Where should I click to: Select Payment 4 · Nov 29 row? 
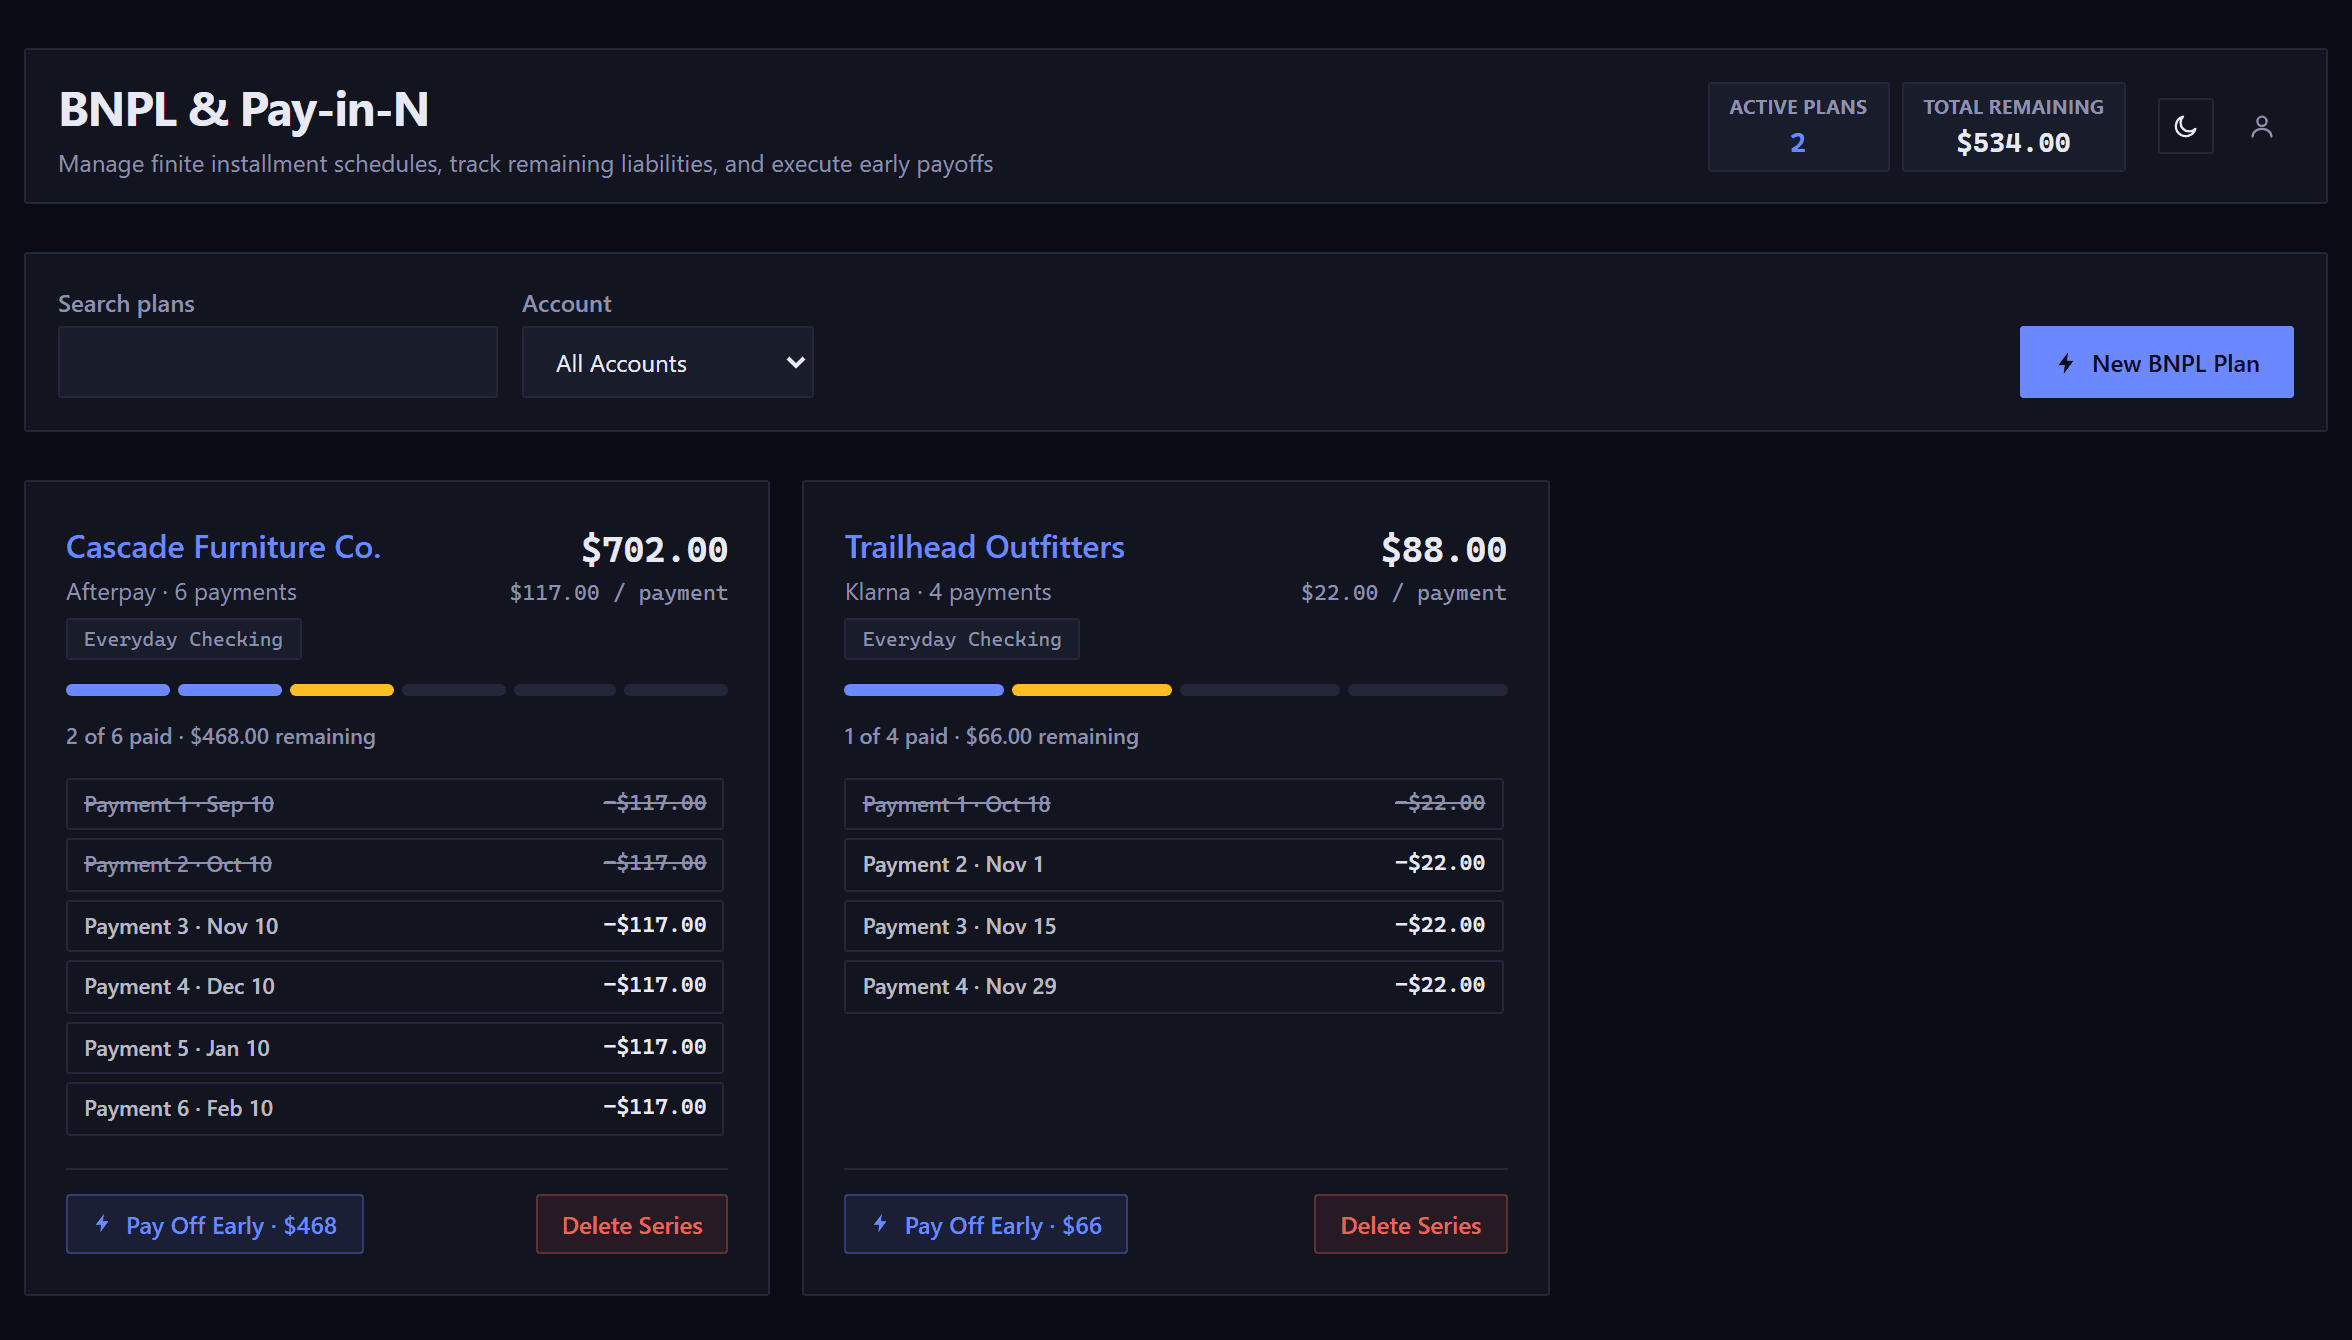click(1174, 986)
